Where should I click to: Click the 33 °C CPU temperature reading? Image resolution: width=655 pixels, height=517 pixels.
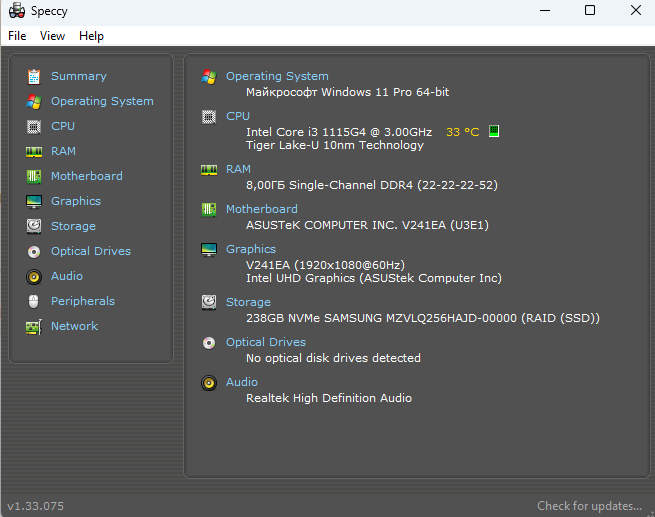[462, 132]
